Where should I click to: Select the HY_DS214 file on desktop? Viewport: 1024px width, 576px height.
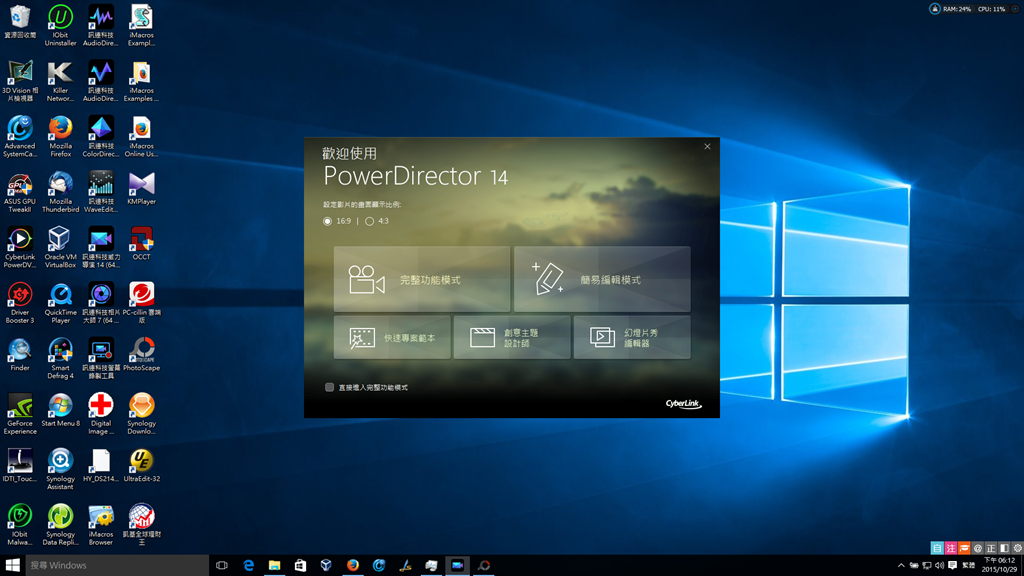point(101,466)
